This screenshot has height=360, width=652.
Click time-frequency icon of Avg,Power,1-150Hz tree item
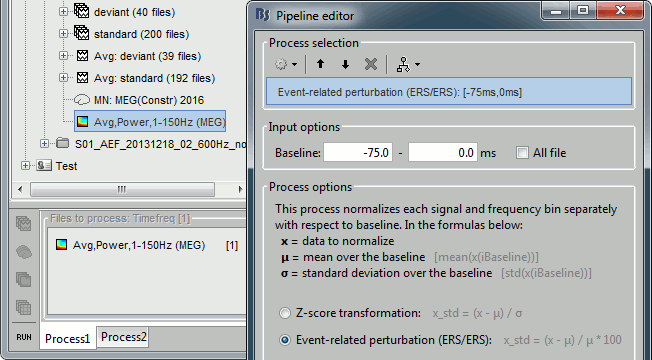(82, 122)
